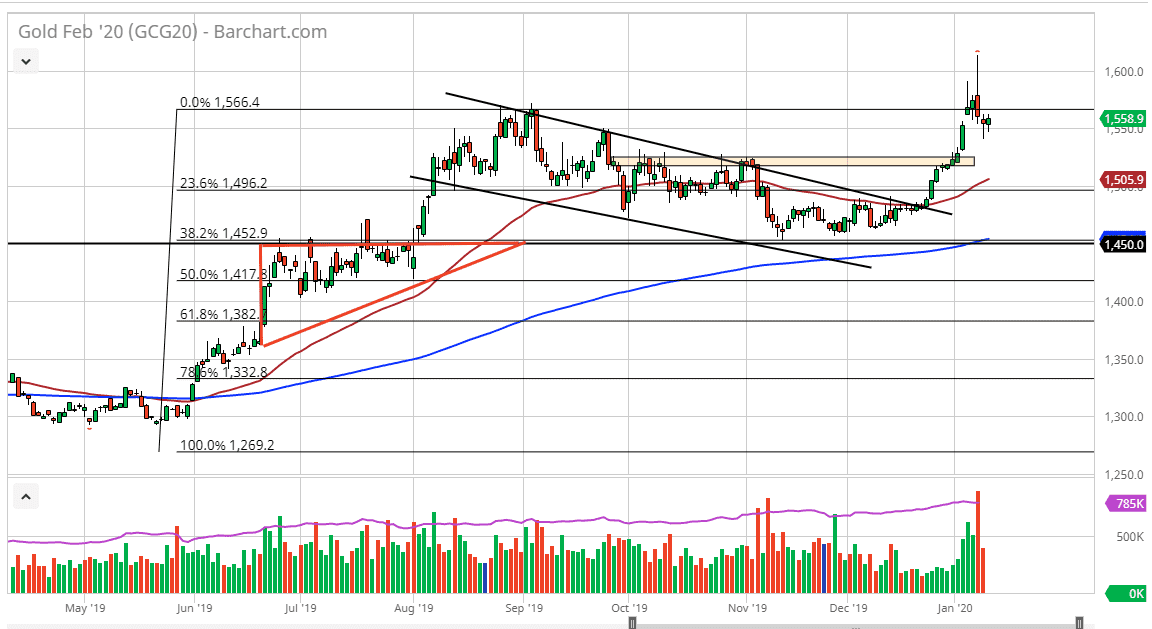This screenshot has height=629, width=1152.
Task: Click the 61.8% Fibonacci level label
Action: tap(220, 314)
